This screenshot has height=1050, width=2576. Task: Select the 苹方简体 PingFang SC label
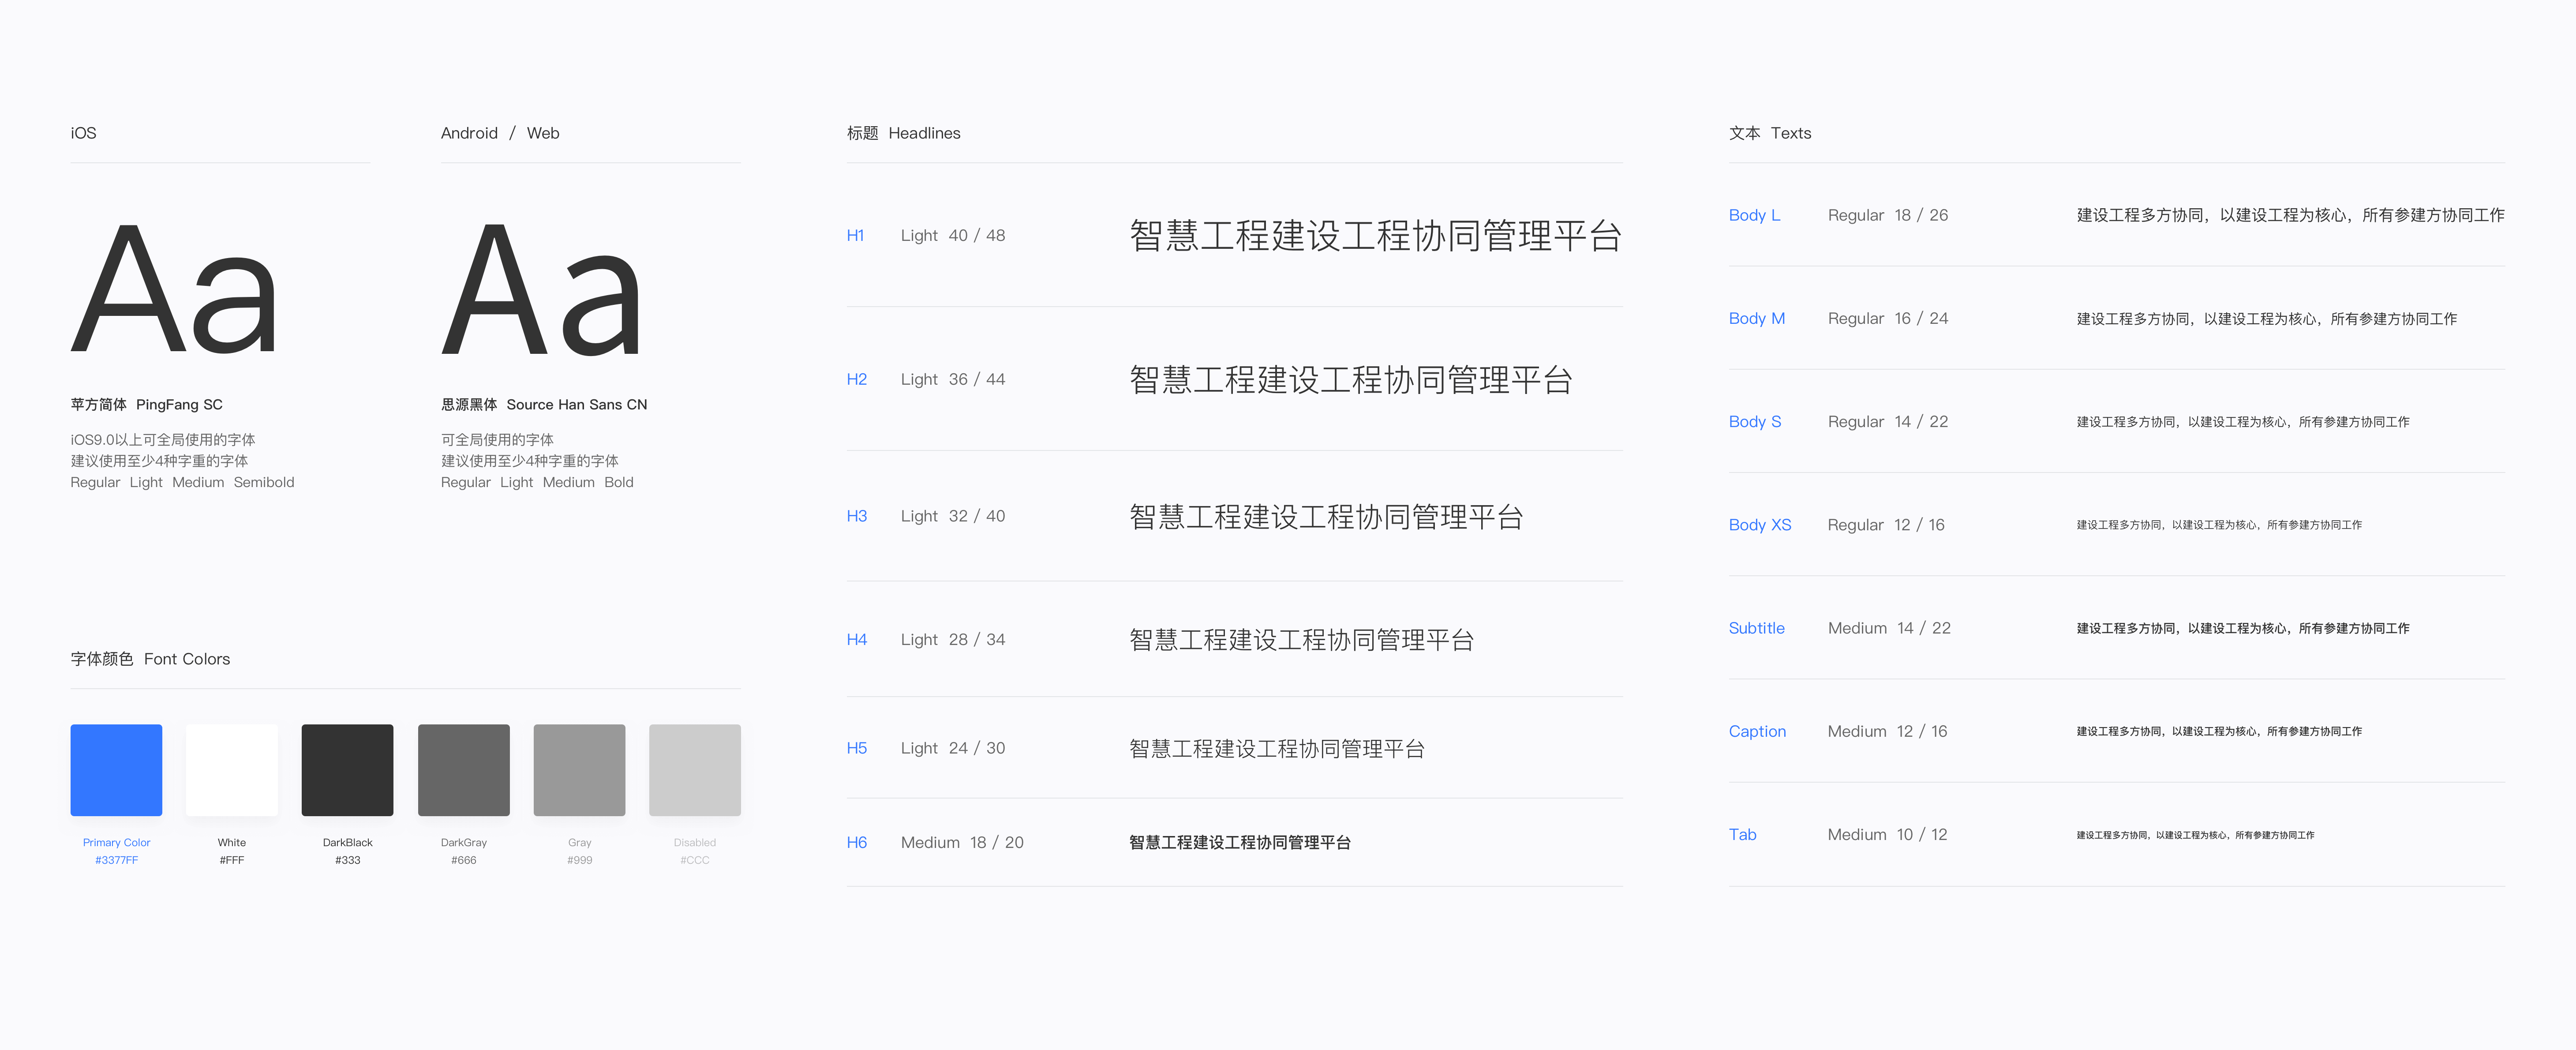point(147,405)
